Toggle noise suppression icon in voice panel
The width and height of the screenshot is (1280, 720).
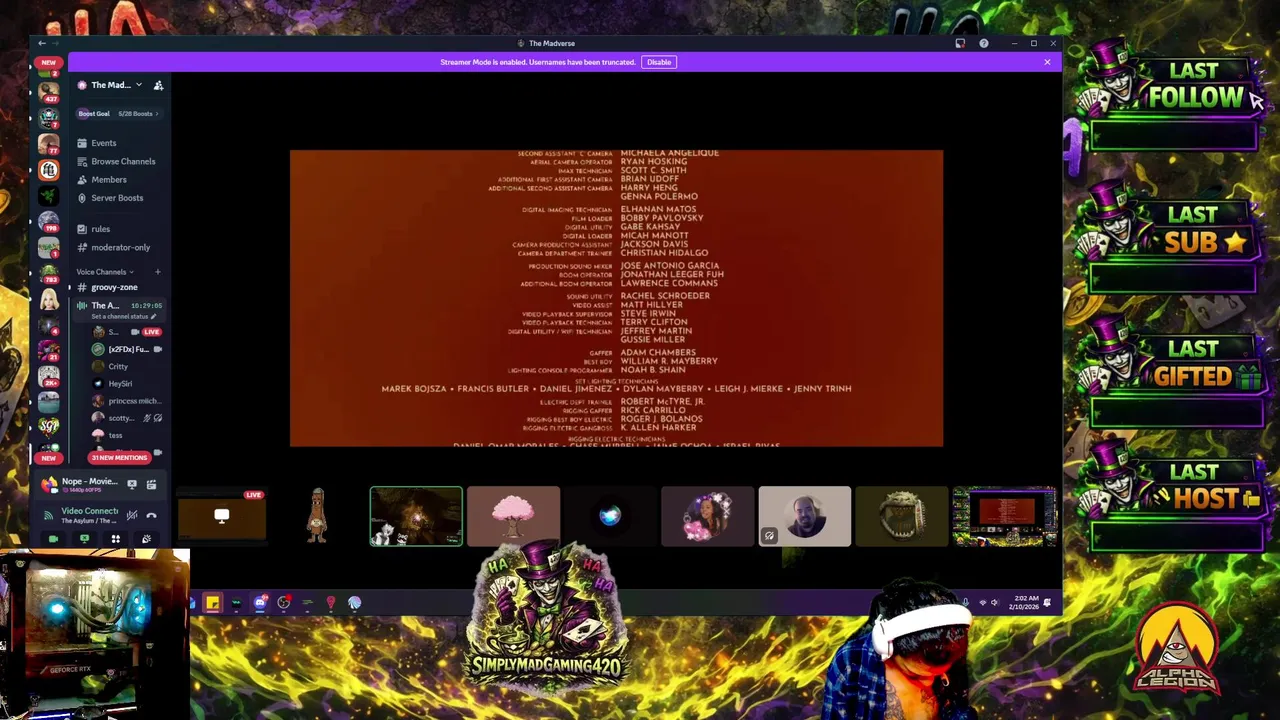[132, 515]
